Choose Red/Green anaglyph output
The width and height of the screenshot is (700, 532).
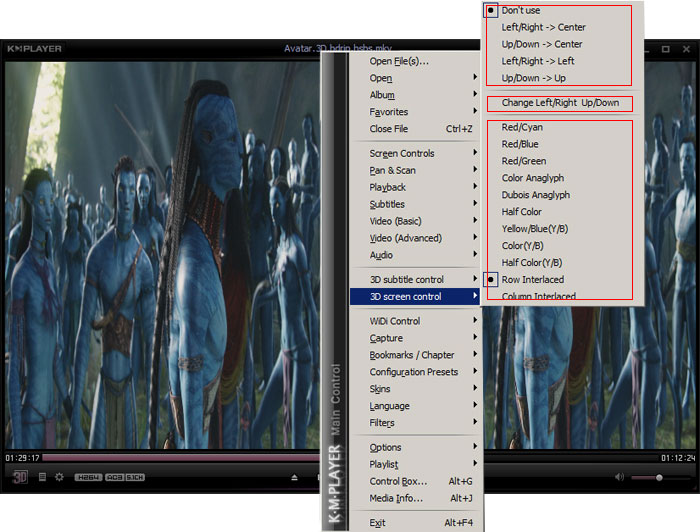(564, 161)
